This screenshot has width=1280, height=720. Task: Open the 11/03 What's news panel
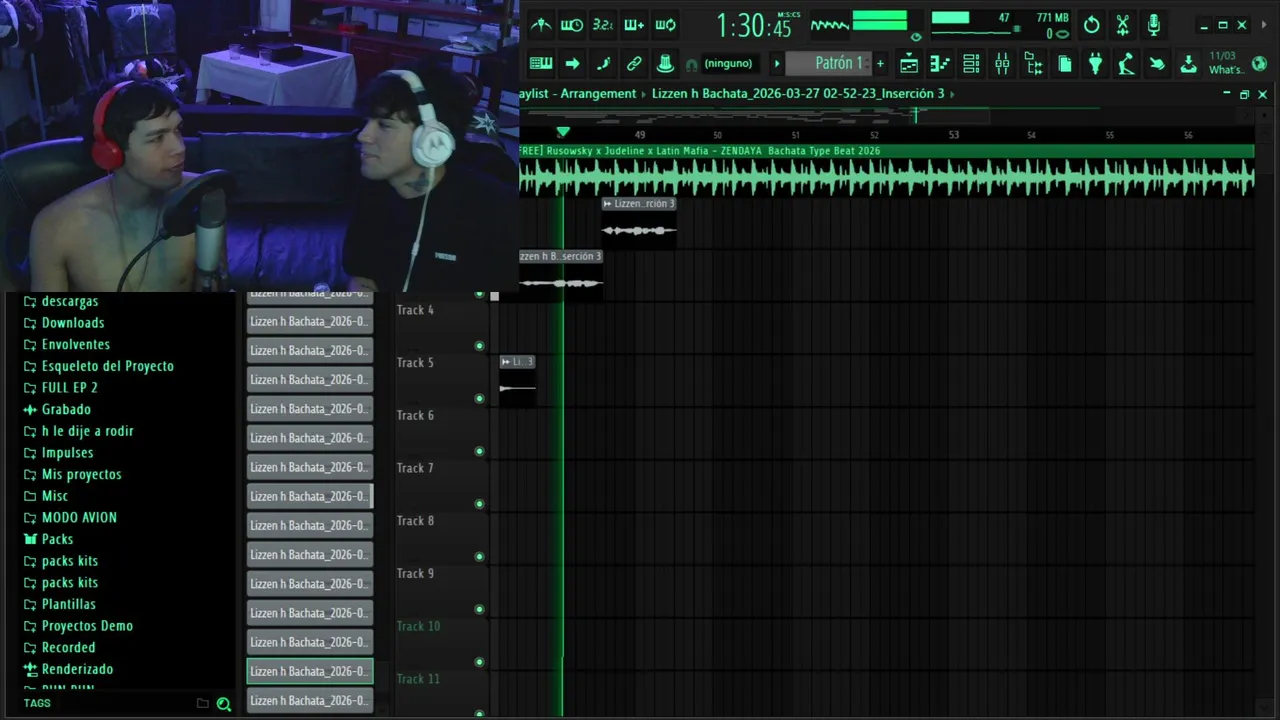click(1225, 63)
